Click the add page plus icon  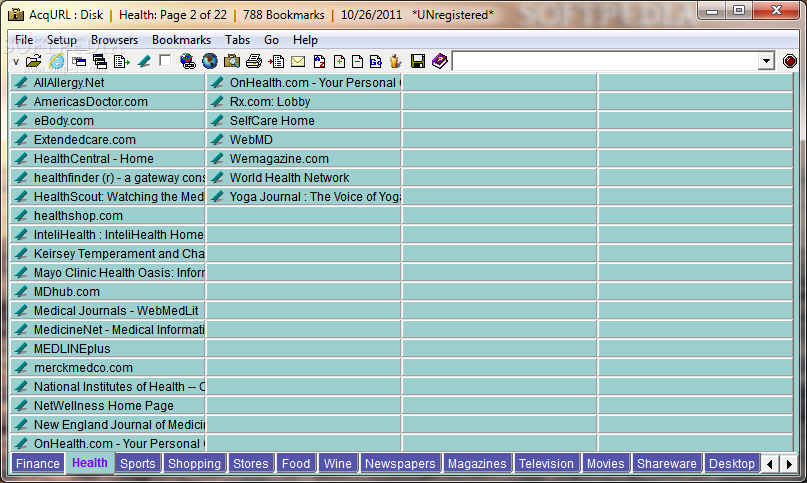[339, 61]
